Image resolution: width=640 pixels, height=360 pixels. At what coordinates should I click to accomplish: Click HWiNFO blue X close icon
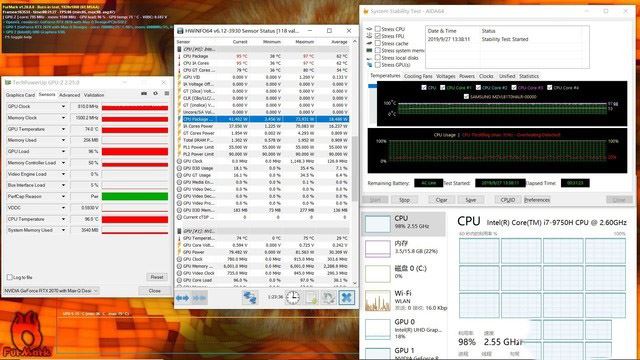[347, 298]
